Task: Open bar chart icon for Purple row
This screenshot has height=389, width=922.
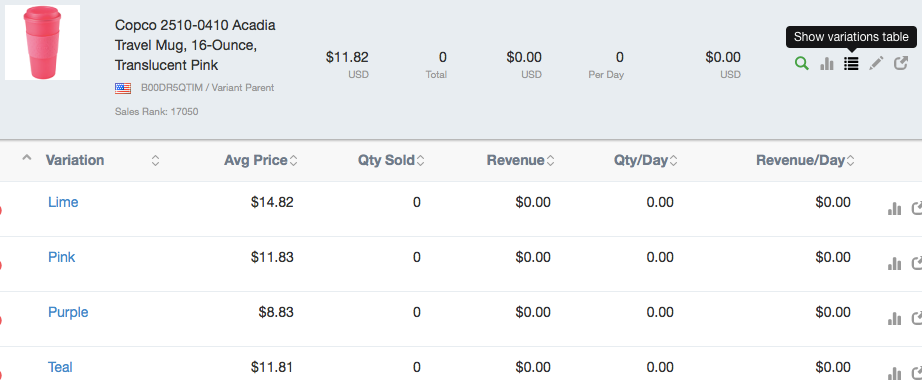Action: (894, 318)
